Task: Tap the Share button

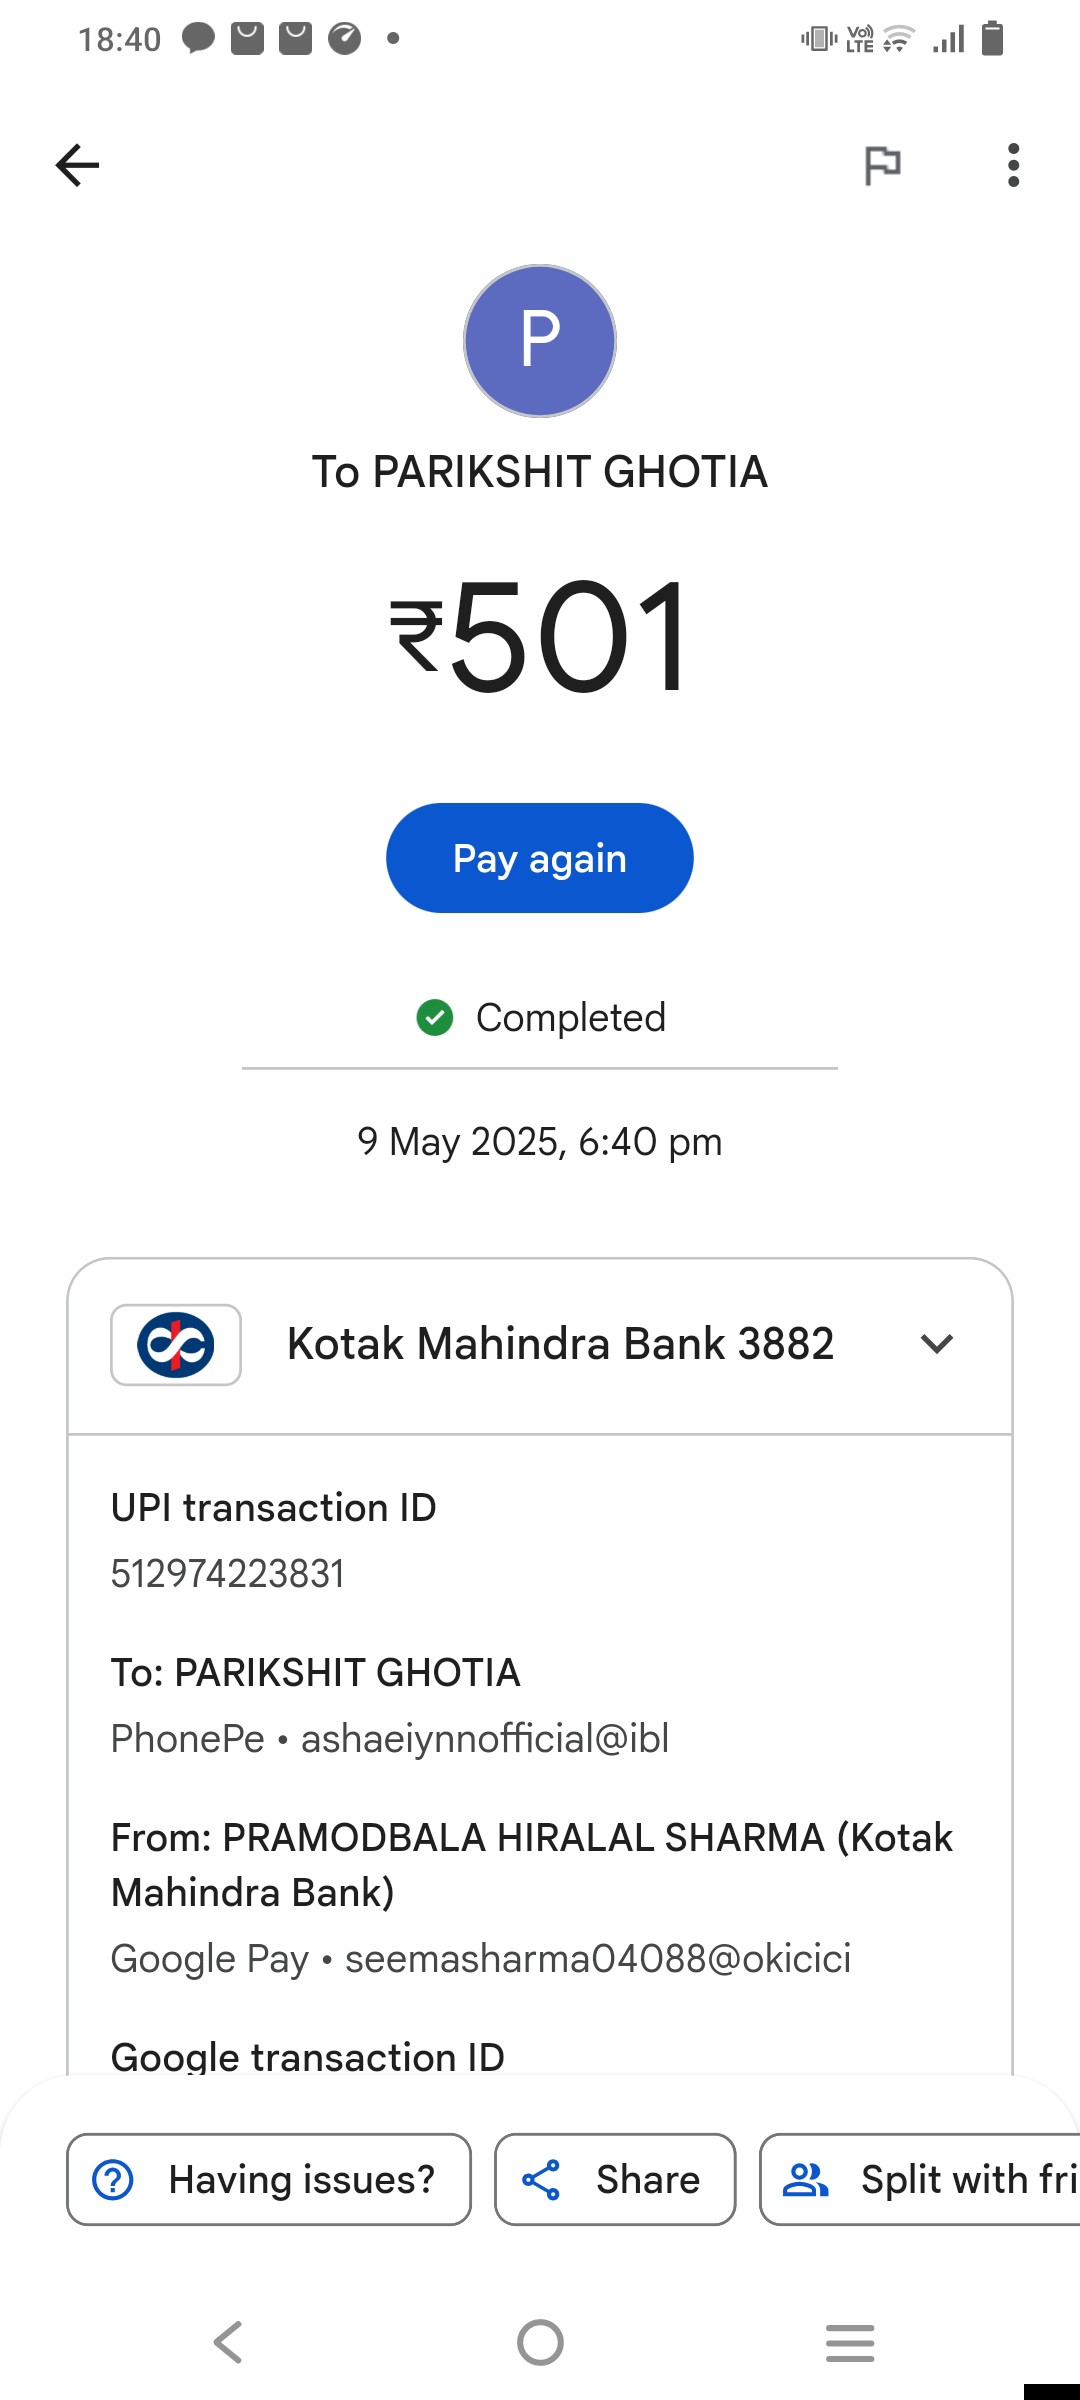Action: tap(615, 2179)
